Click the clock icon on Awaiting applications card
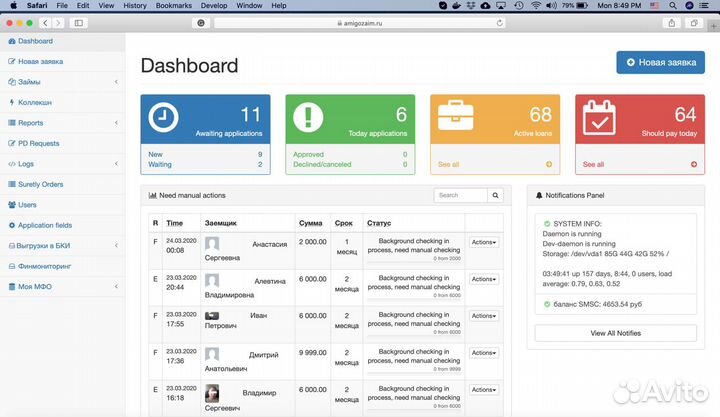This screenshot has height=417, width=720. (x=164, y=118)
